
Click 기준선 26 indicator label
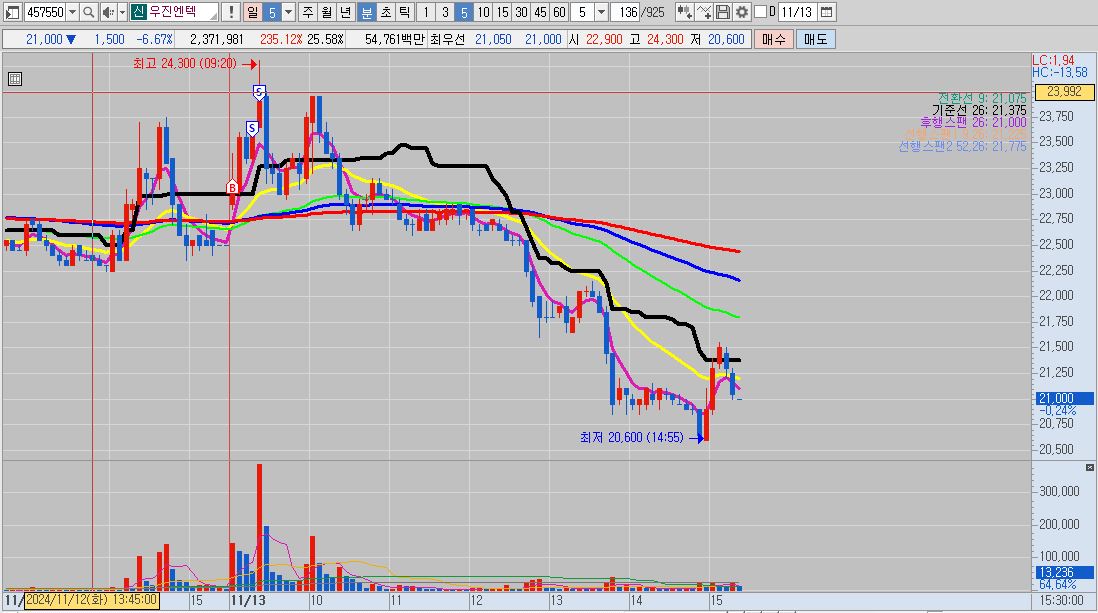click(979, 110)
